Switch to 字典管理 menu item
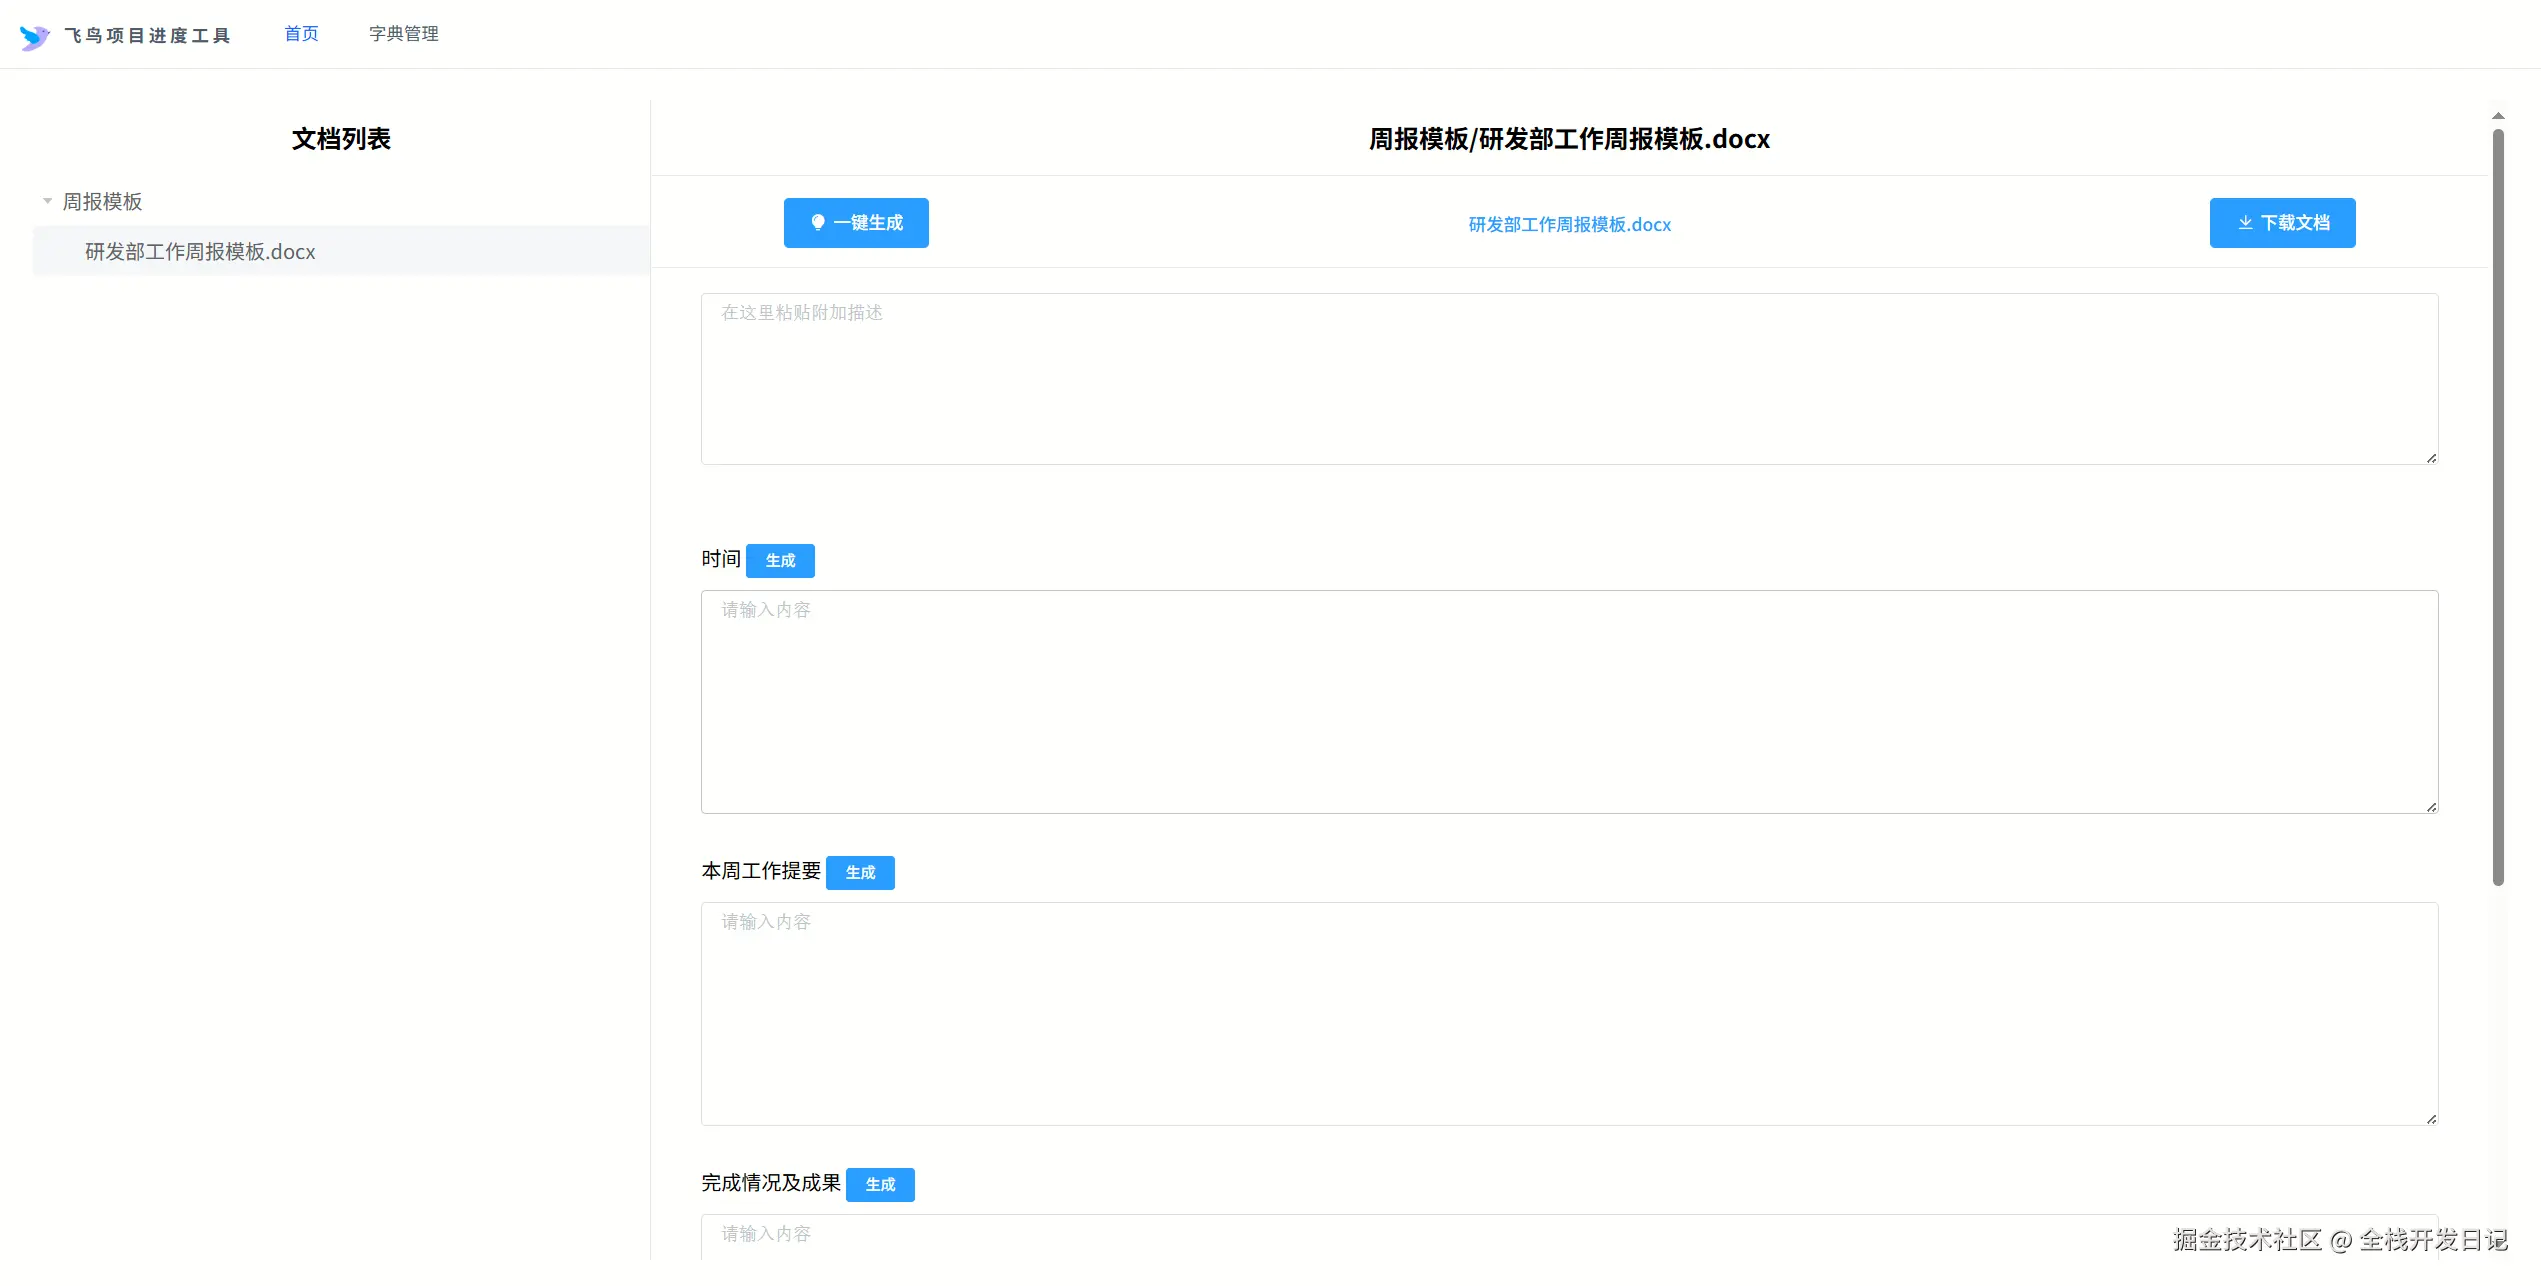 click(403, 34)
